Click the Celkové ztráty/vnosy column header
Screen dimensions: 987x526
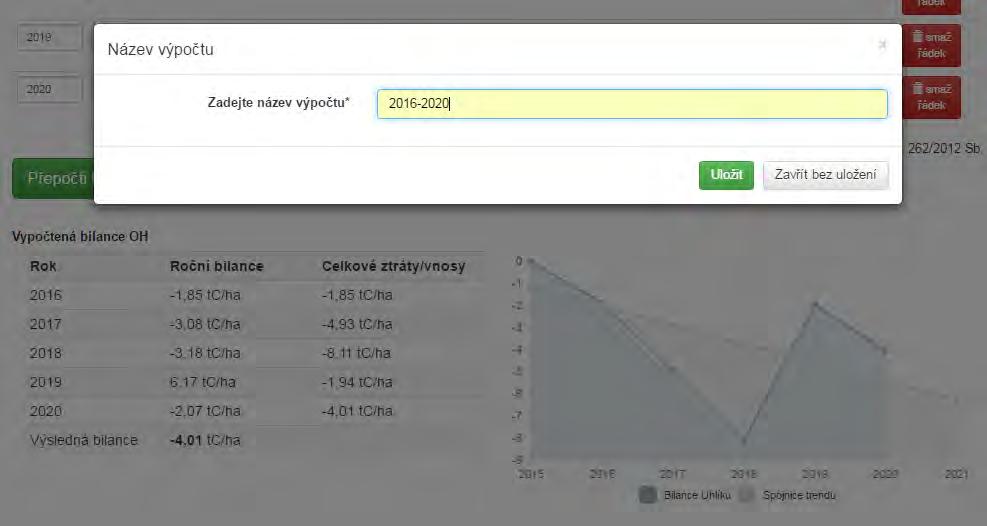[x=393, y=266]
